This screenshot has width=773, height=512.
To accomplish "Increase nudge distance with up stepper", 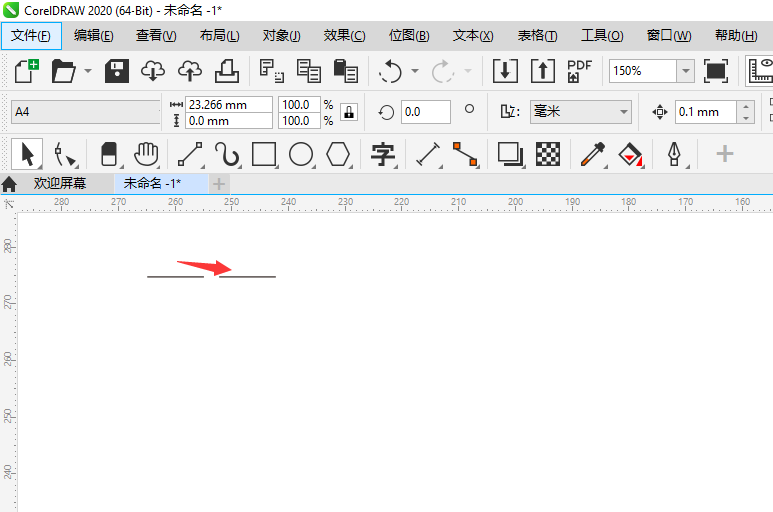I will [x=746, y=106].
